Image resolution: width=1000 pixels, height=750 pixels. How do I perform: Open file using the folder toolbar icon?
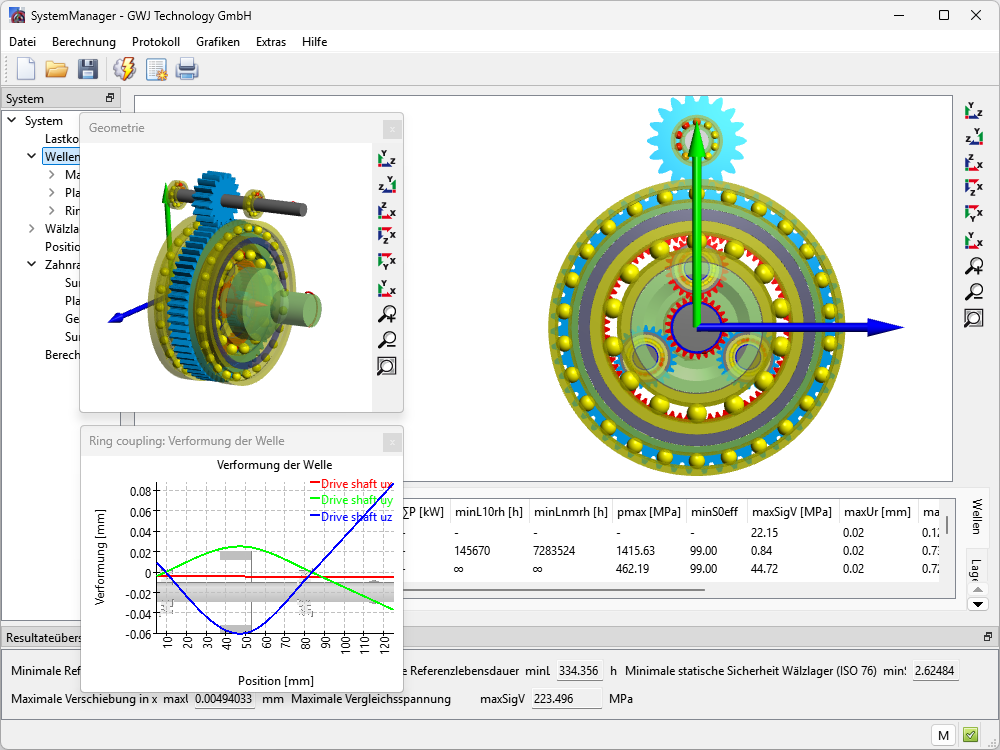pyautogui.click(x=56, y=69)
